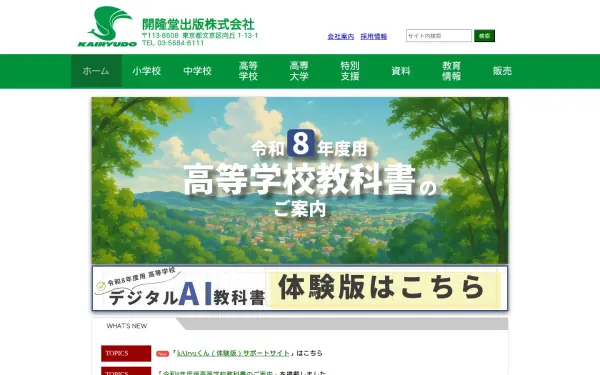The width and height of the screenshot is (600, 375).
Task: Click the 開隆堂出版株式会社 company name
Action: (198, 24)
